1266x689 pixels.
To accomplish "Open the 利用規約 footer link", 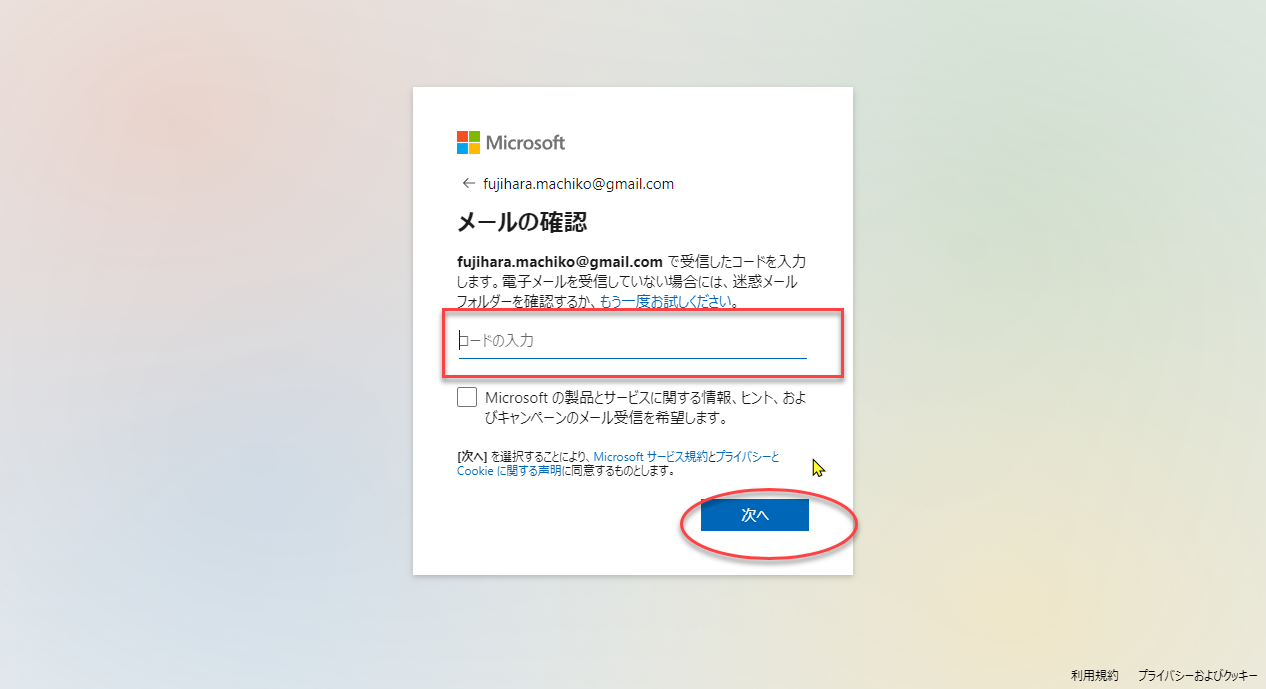I will coord(1094,676).
